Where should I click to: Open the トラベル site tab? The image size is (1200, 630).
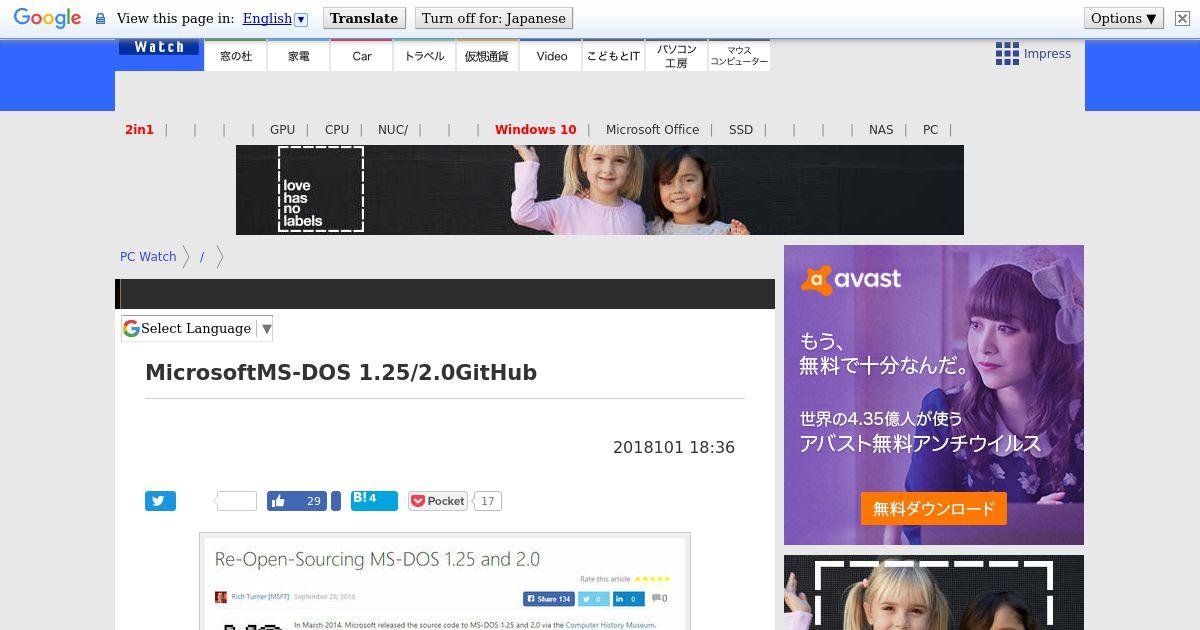(424, 56)
